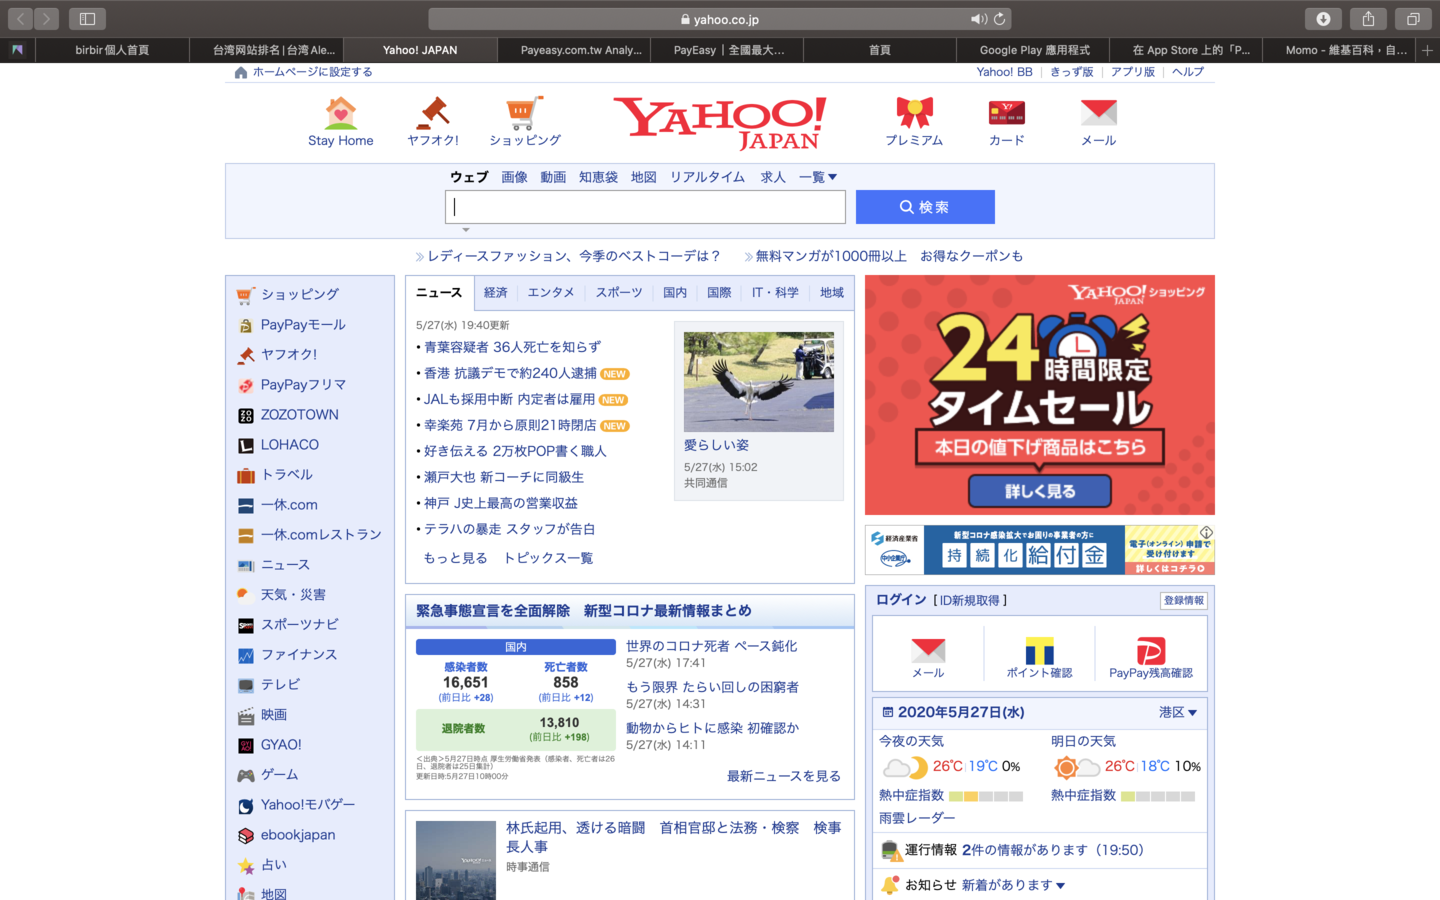Click Safari's share icon

coord(1368,19)
